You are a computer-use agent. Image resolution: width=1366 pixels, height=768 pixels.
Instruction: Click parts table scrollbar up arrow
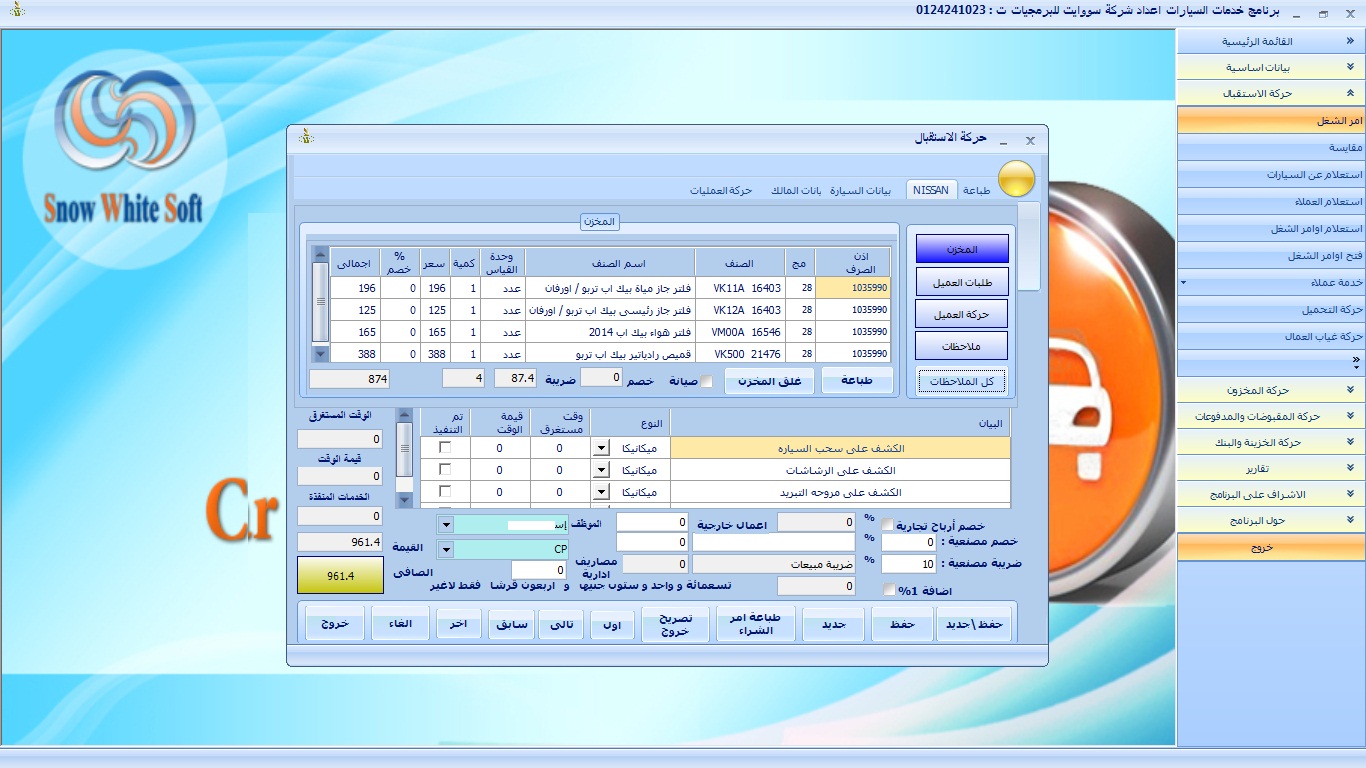pos(320,254)
